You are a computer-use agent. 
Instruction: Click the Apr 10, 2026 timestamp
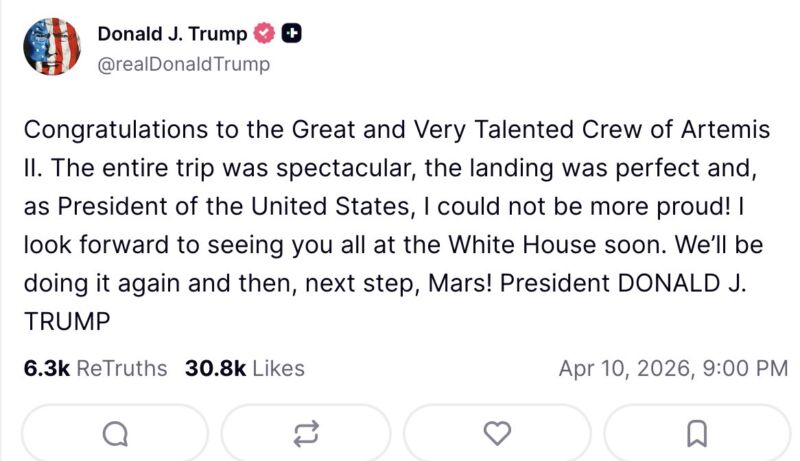pos(673,368)
